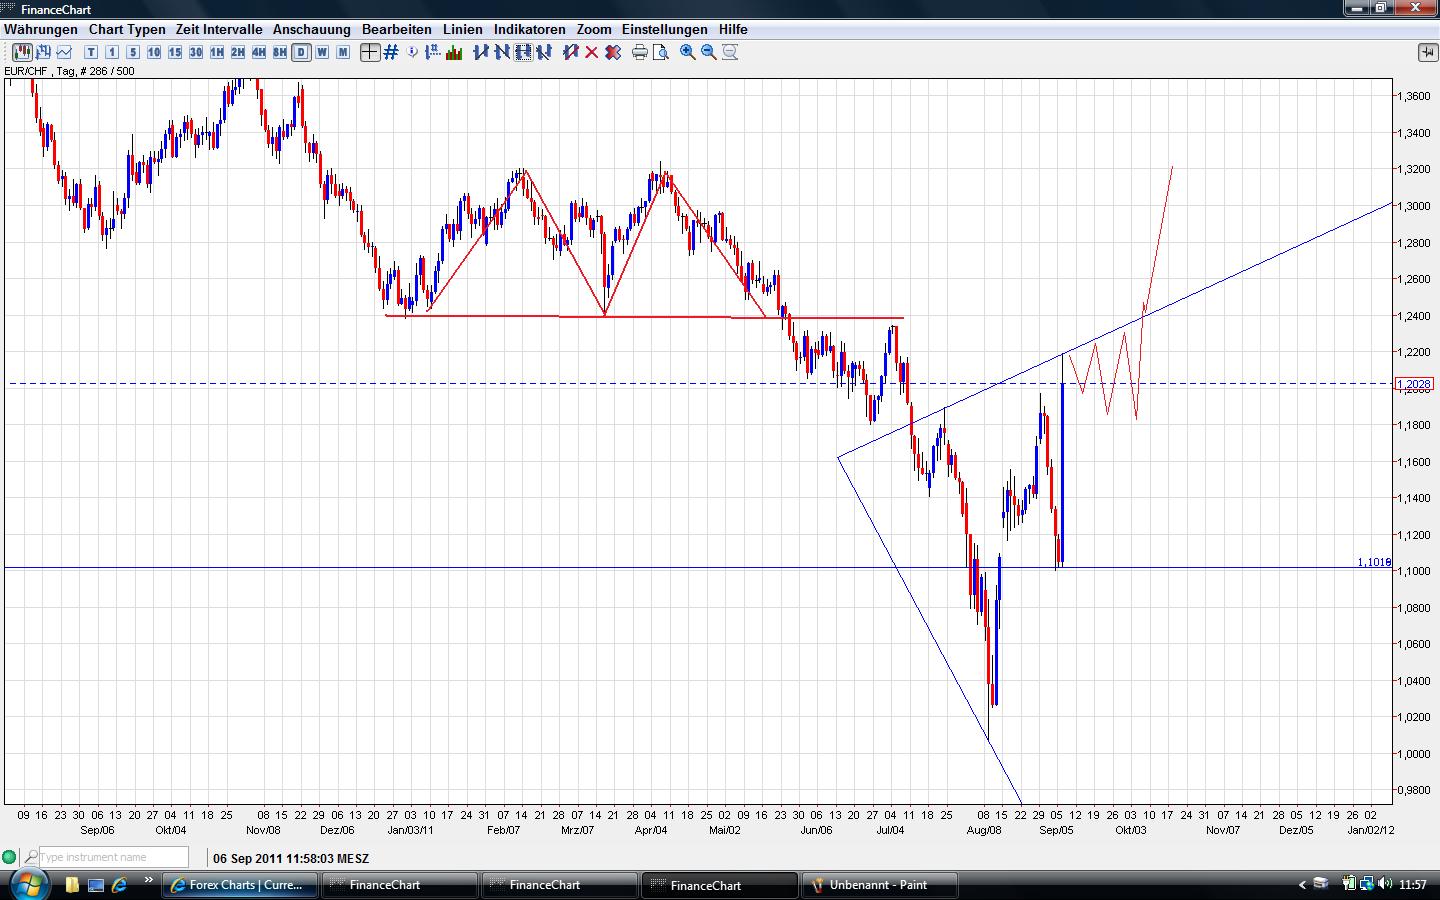1440x900 pixels.
Task: Open the Anschauung menu
Action: (312, 29)
